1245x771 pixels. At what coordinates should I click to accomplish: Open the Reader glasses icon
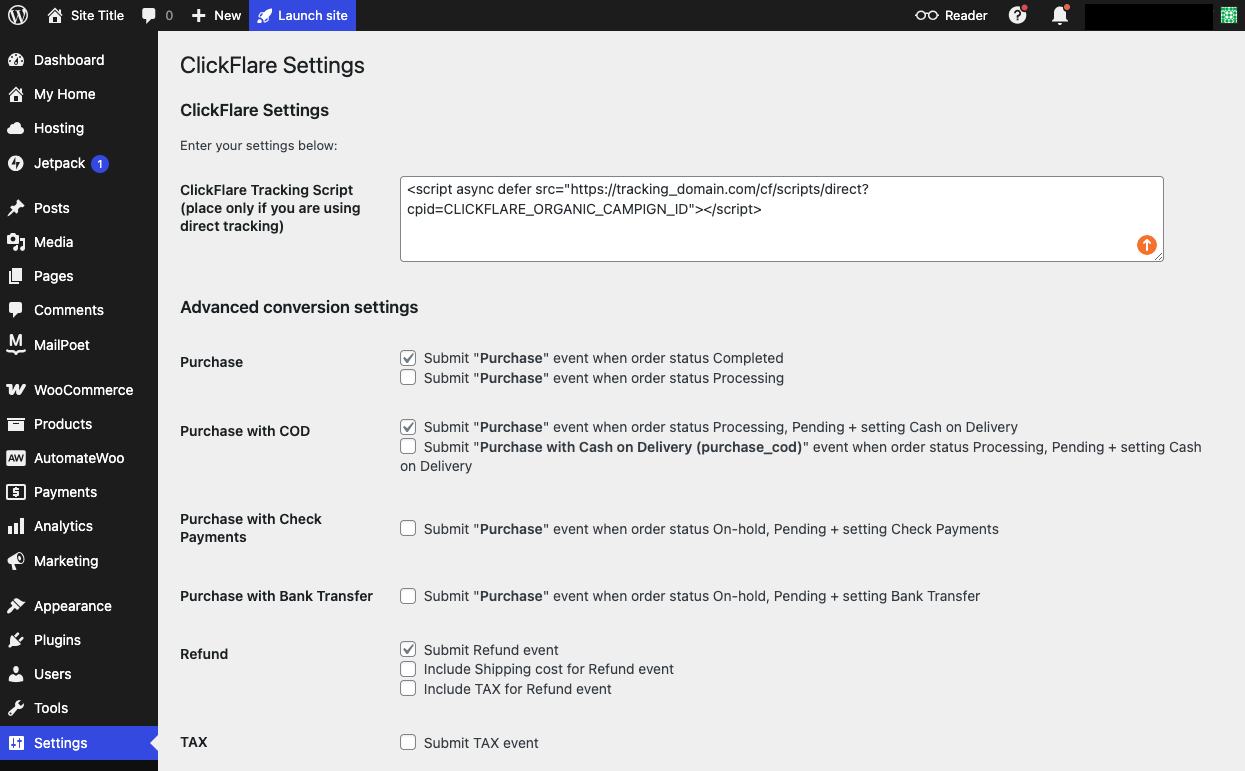927,15
